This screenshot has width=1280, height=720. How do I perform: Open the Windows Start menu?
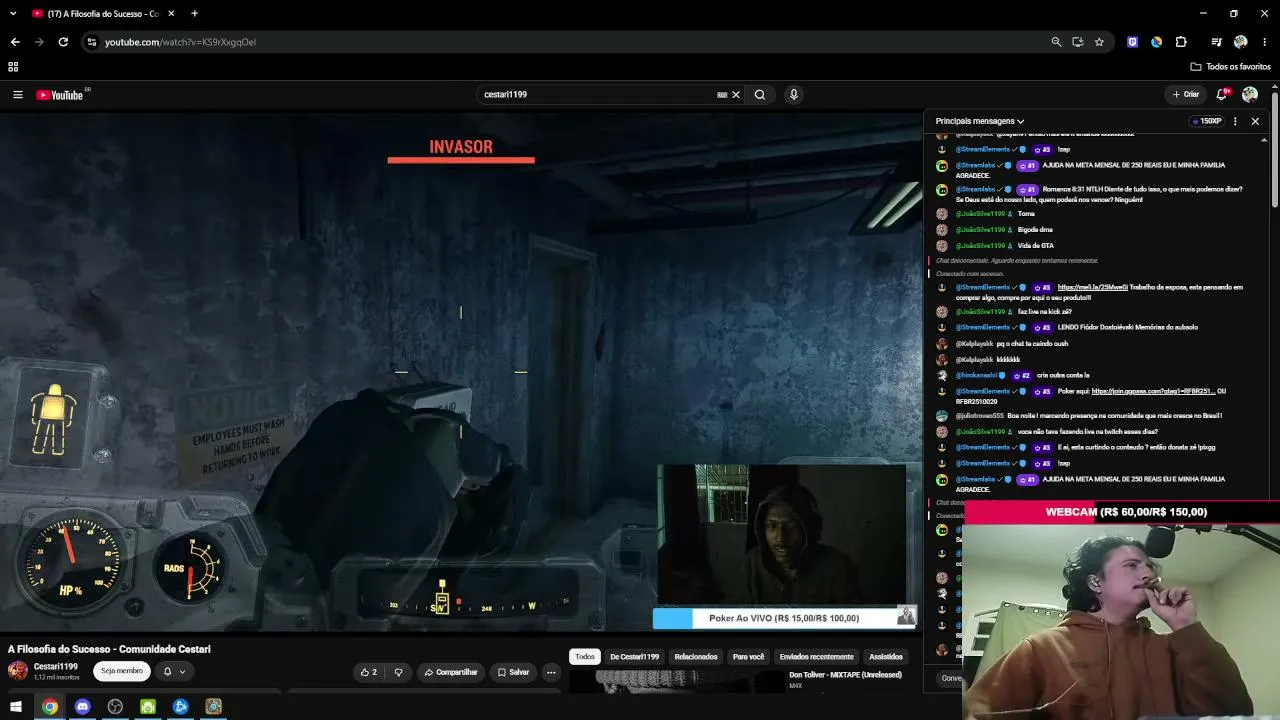pyautogui.click(x=16, y=707)
